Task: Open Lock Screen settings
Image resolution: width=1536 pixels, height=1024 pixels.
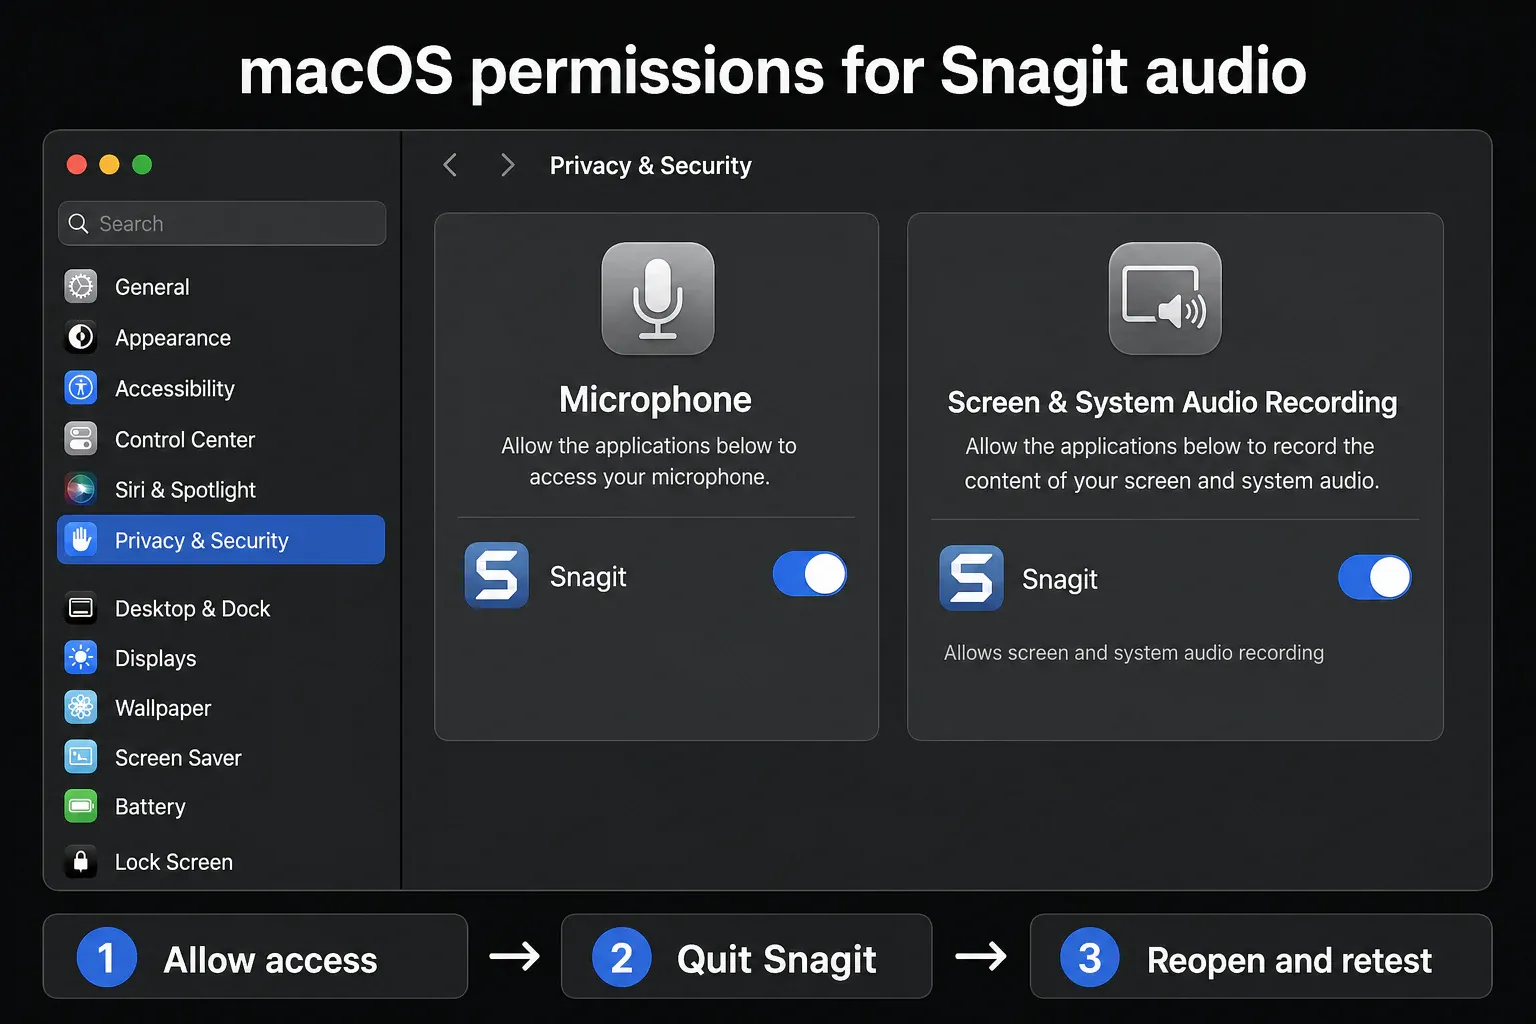Action: (221, 861)
